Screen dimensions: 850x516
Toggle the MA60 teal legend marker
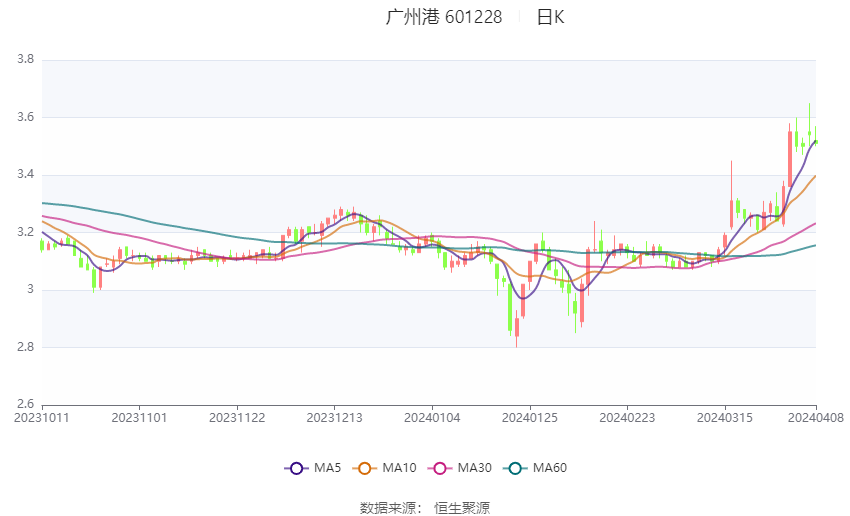pyautogui.click(x=516, y=468)
